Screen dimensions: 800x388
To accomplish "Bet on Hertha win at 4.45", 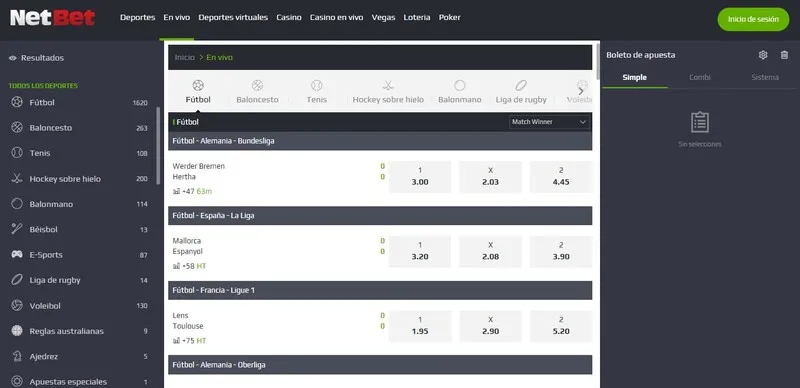I will coord(561,177).
